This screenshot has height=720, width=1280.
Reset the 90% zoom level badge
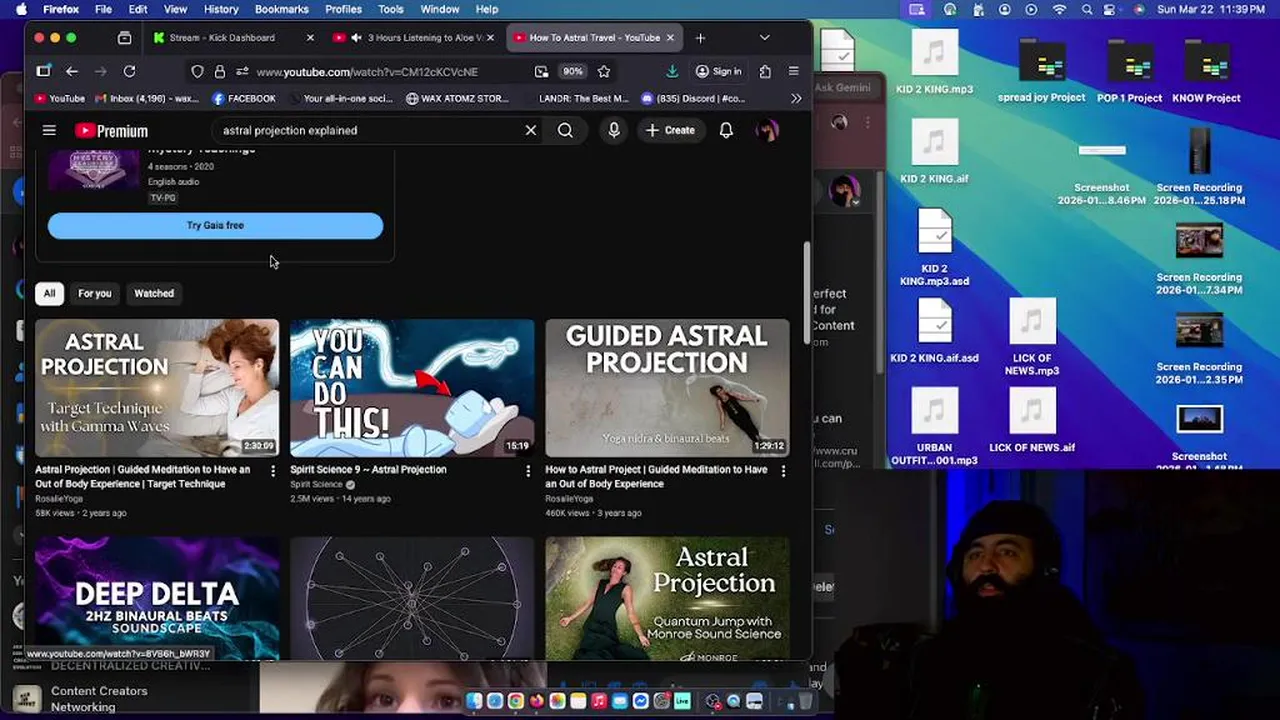pyautogui.click(x=572, y=71)
